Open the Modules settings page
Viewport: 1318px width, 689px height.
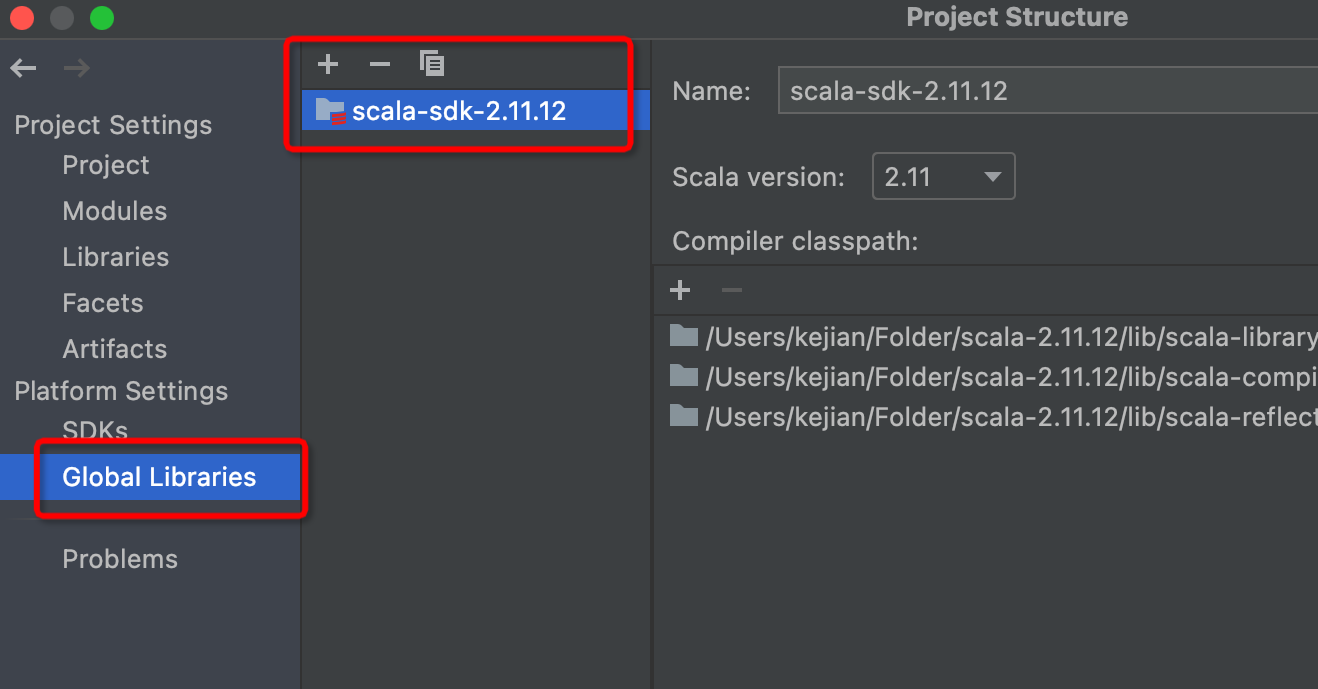[x=114, y=211]
